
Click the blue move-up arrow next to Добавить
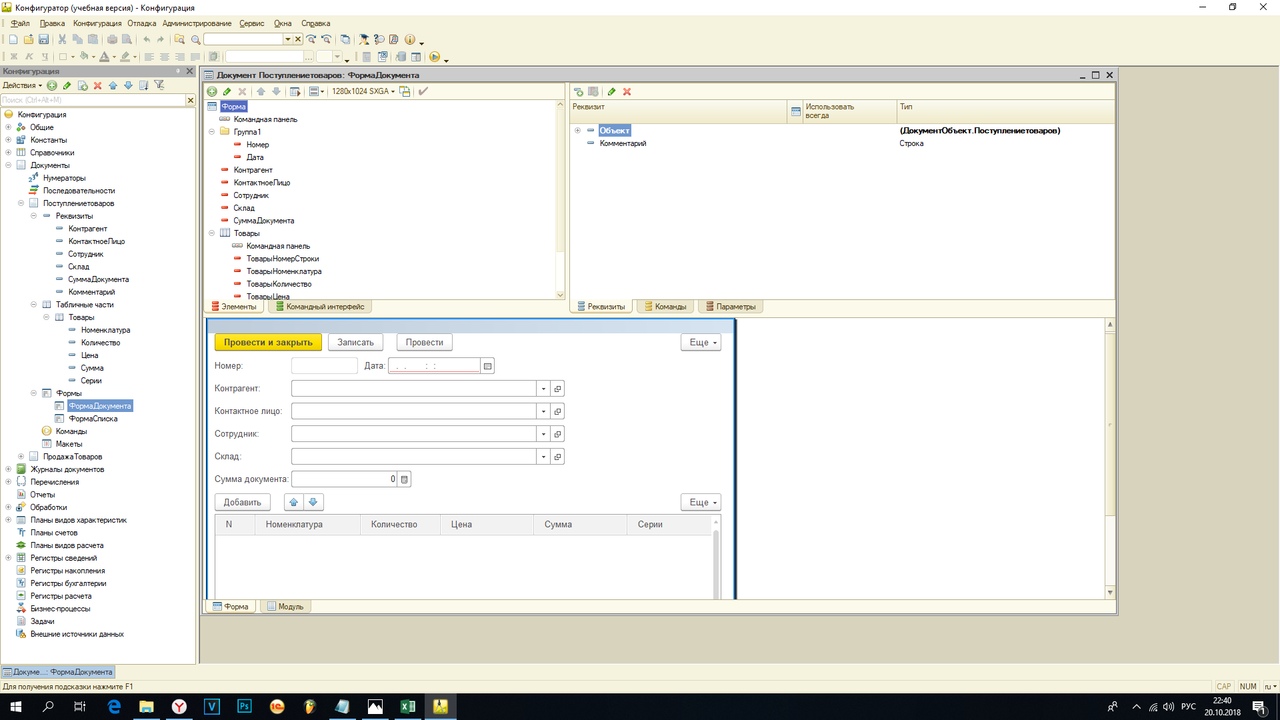pos(294,502)
